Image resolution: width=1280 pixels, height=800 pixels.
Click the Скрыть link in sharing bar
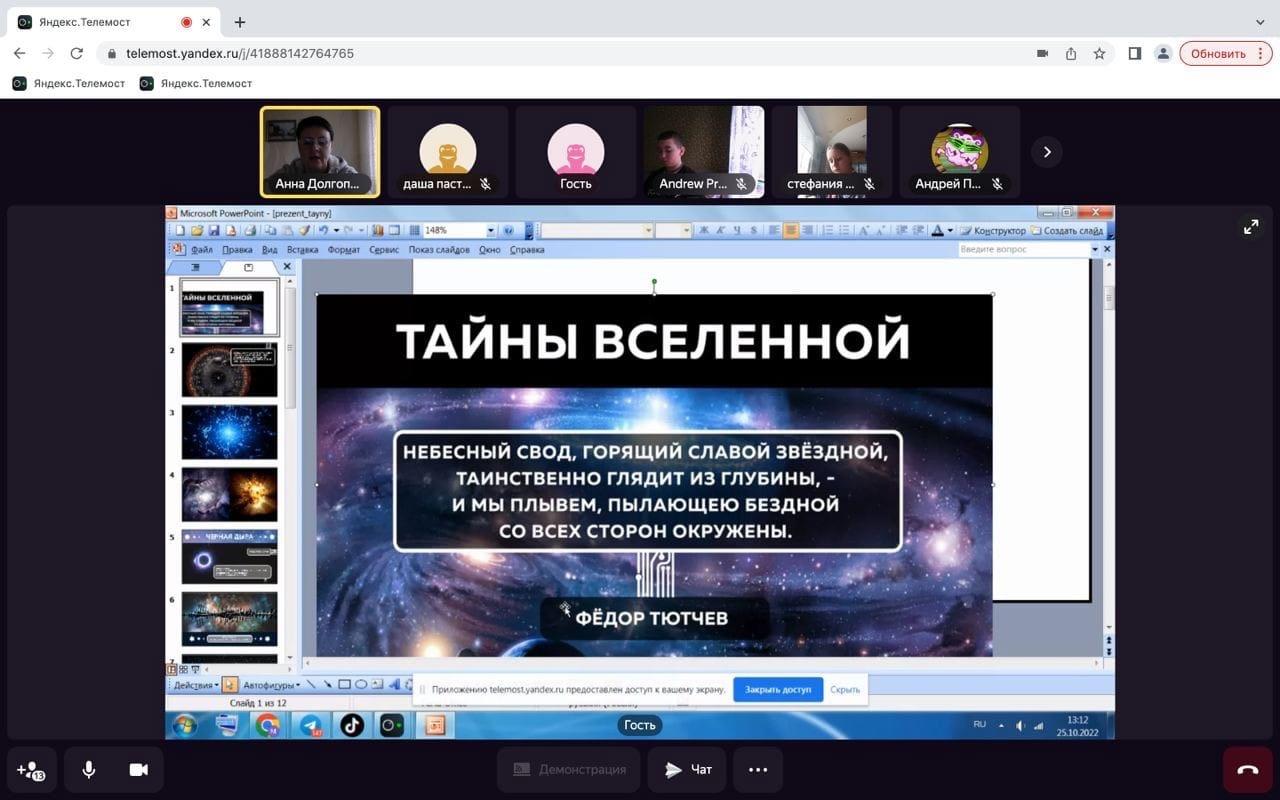click(845, 689)
